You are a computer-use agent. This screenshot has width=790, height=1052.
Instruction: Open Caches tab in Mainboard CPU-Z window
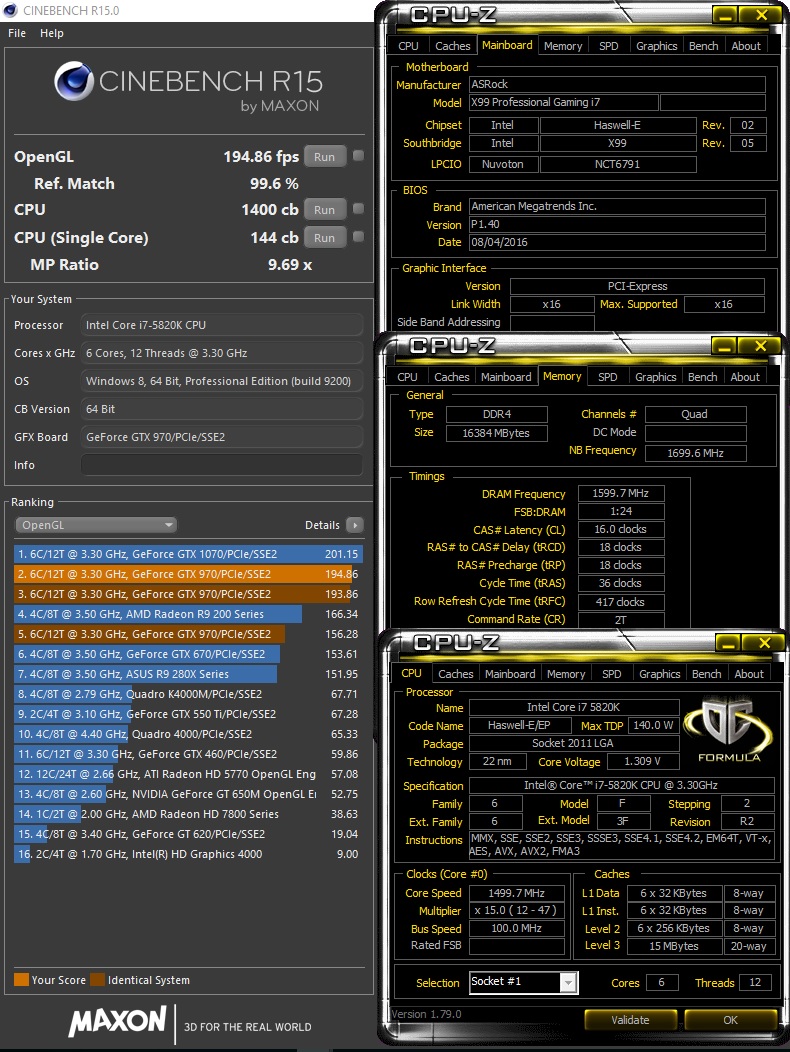[452, 46]
